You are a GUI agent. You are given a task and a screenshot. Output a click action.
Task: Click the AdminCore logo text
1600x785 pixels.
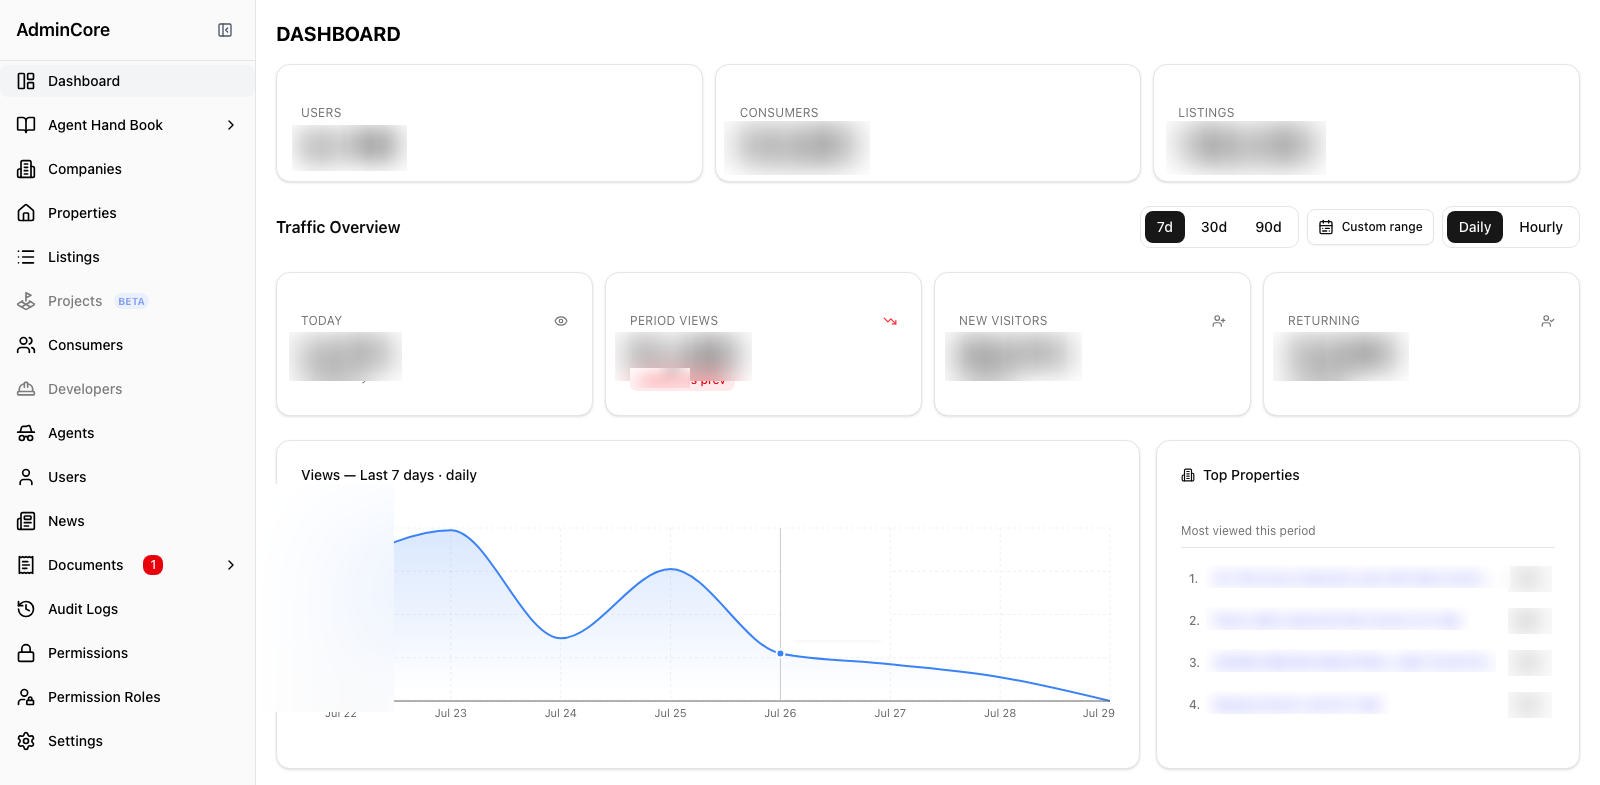coord(63,30)
